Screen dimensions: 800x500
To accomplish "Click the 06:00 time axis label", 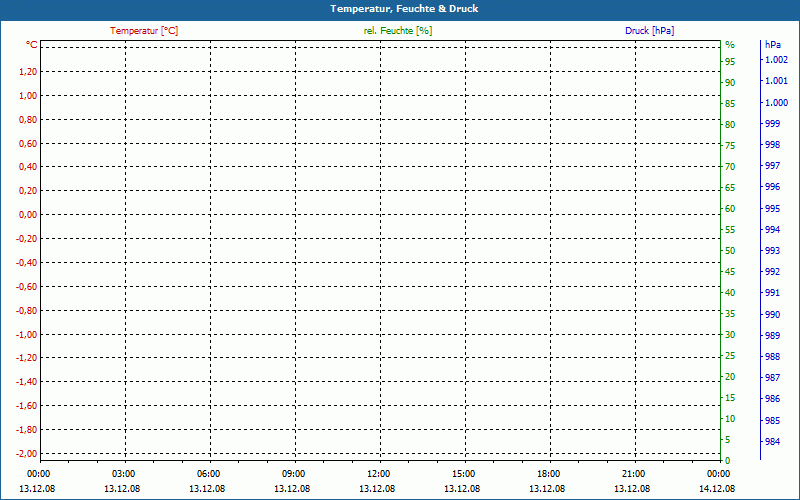I will (x=208, y=474).
